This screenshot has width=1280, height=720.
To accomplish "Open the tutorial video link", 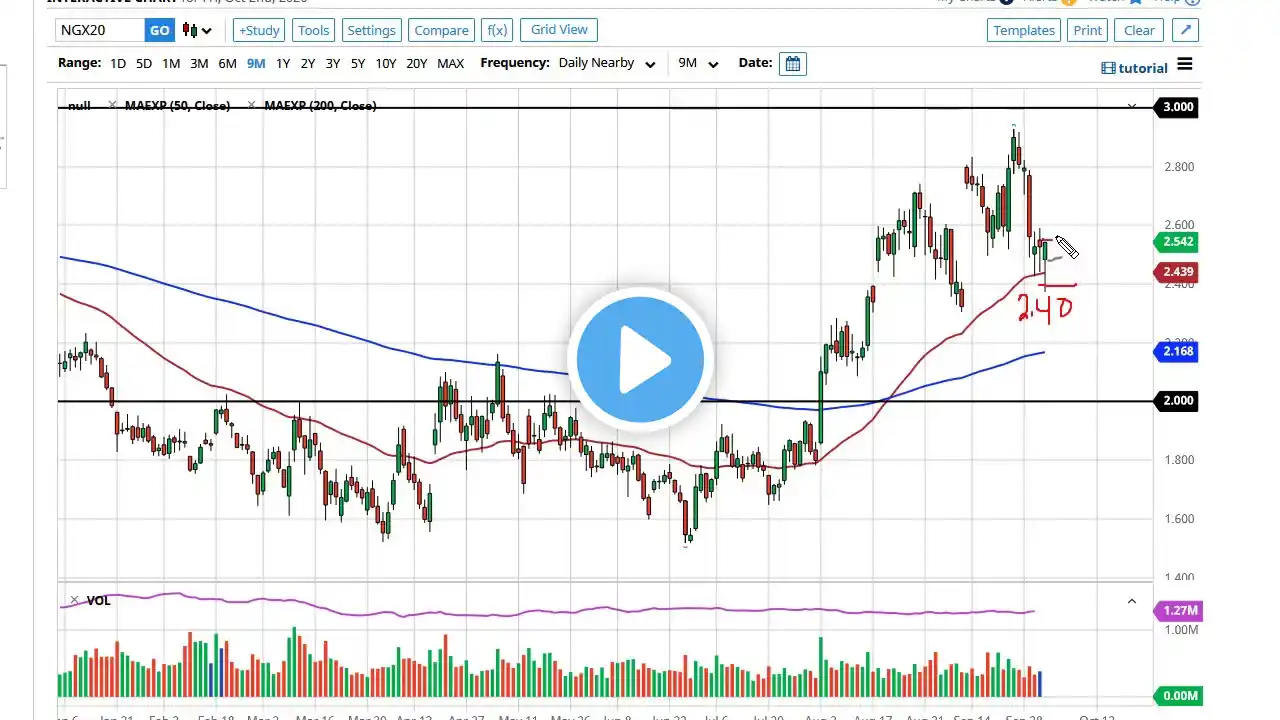I will pos(1135,68).
